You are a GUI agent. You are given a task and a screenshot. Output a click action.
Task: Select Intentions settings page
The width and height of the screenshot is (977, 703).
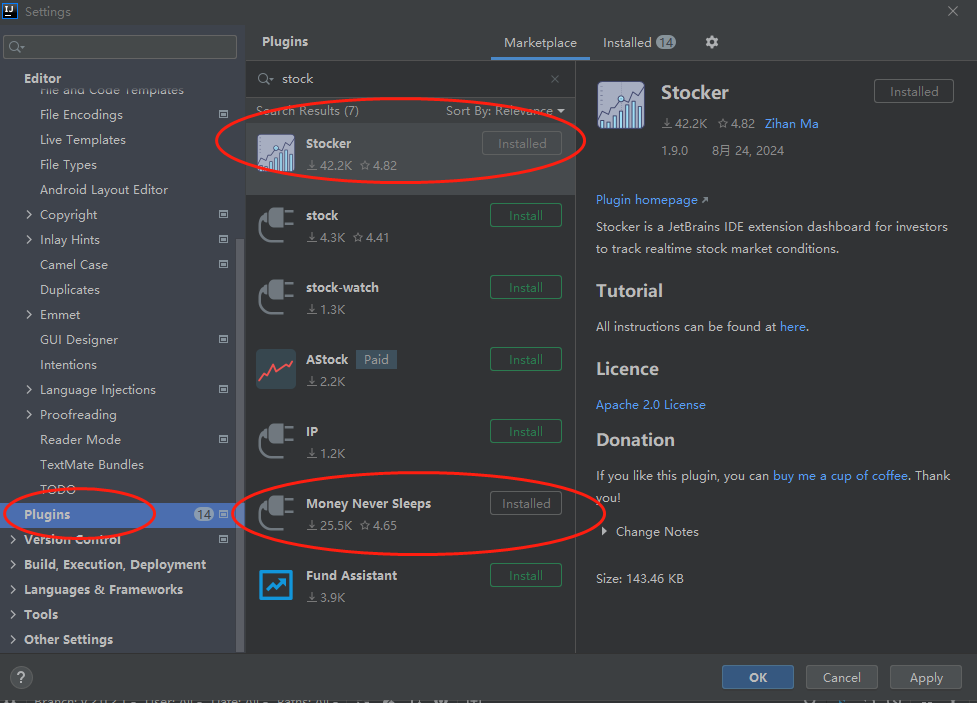[x=69, y=365]
